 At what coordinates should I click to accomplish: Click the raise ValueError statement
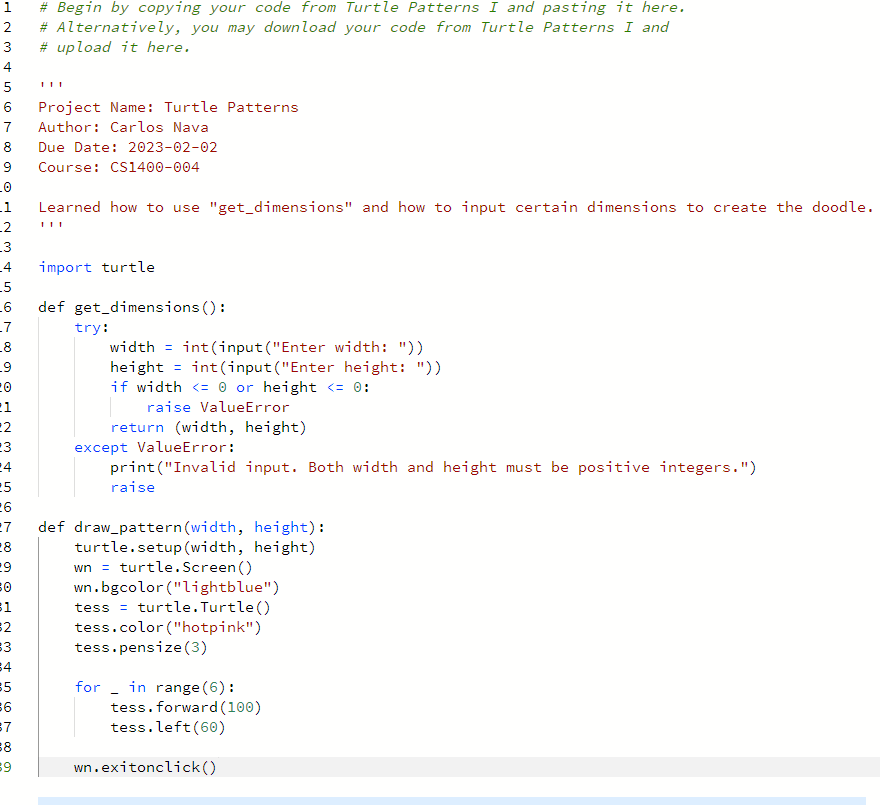click(217, 406)
